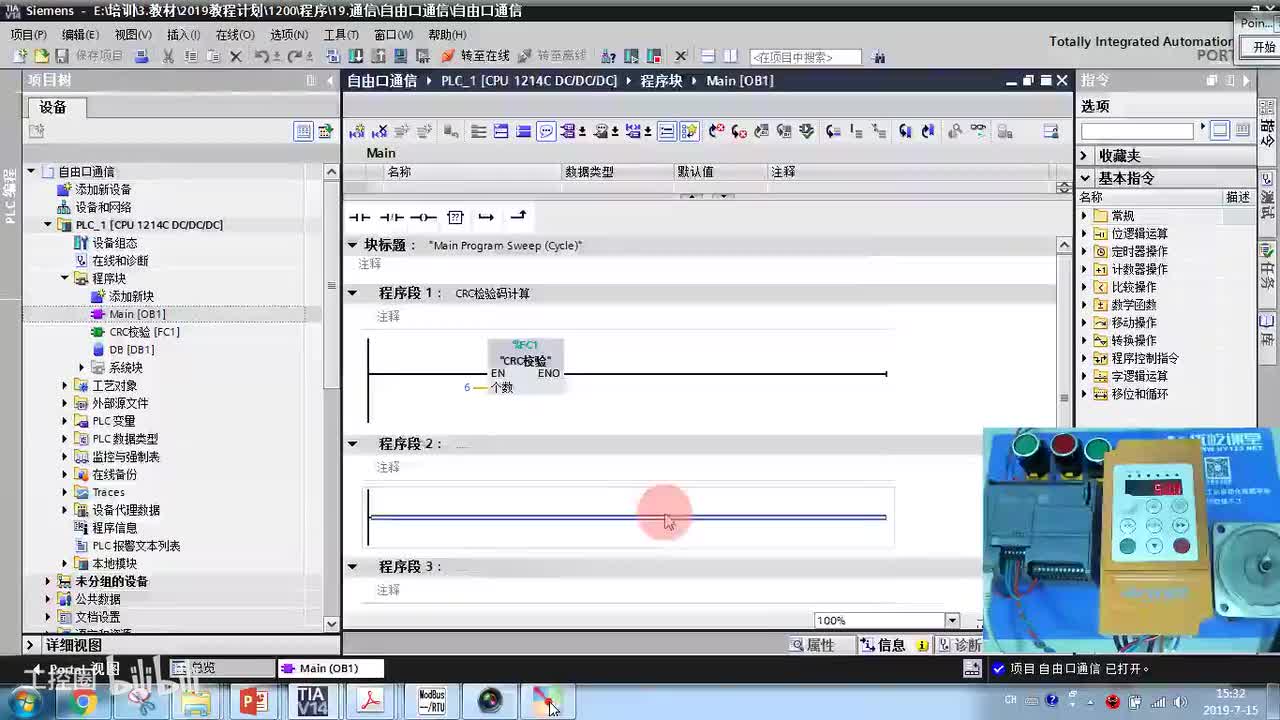
Task: Open PowerPoint from the Windows taskbar
Action: [254, 701]
